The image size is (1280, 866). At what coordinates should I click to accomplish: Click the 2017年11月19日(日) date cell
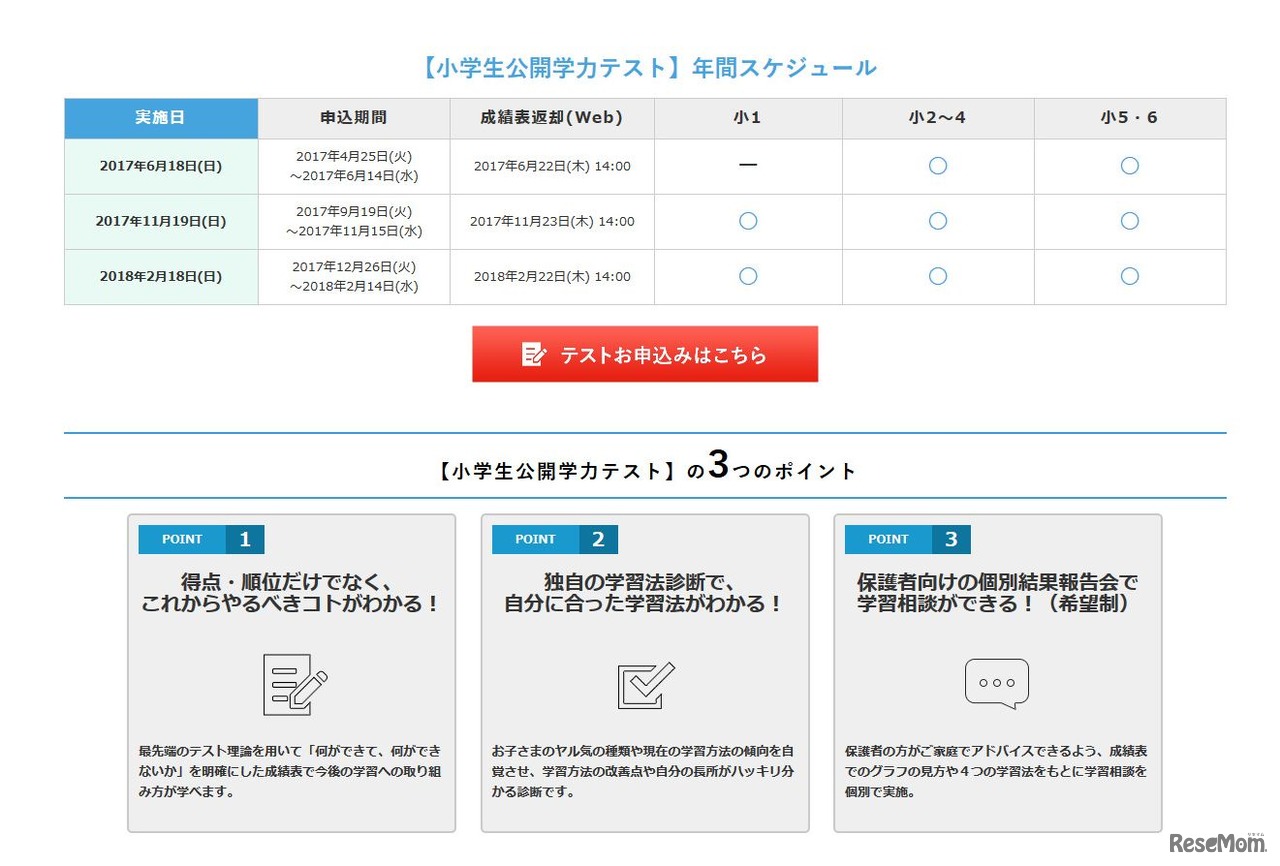pos(160,221)
